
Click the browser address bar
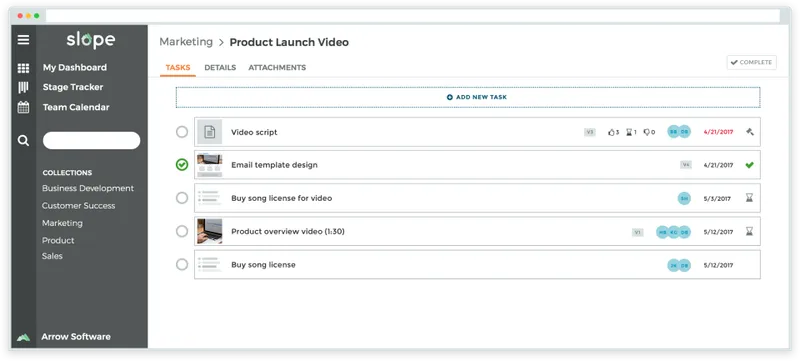pos(413,16)
